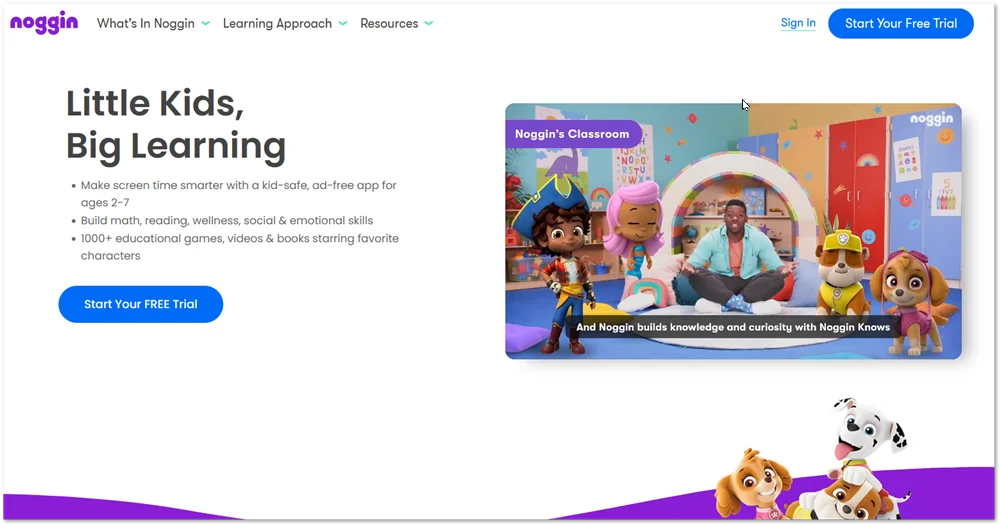Select the Little Kids, Big Learning heading
This screenshot has height=525, width=1000.
[176, 124]
